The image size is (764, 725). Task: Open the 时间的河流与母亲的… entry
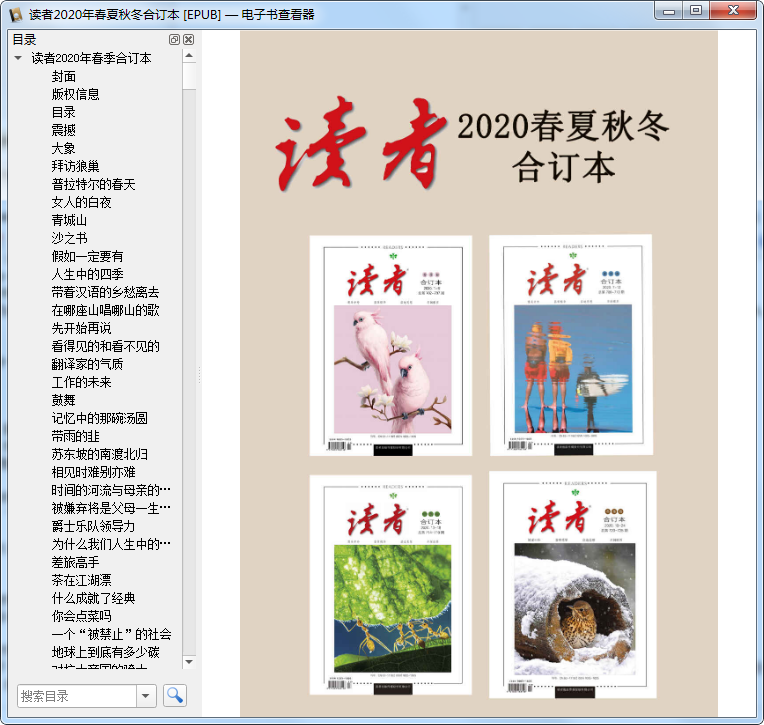(x=111, y=490)
